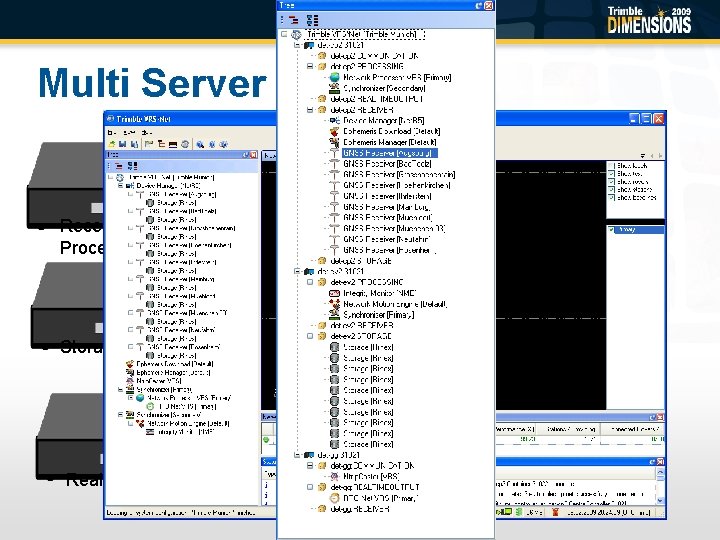The image size is (720, 540).
Task: Select topmost Storage [Rinex] entry in front tree
Action: (x=368, y=347)
